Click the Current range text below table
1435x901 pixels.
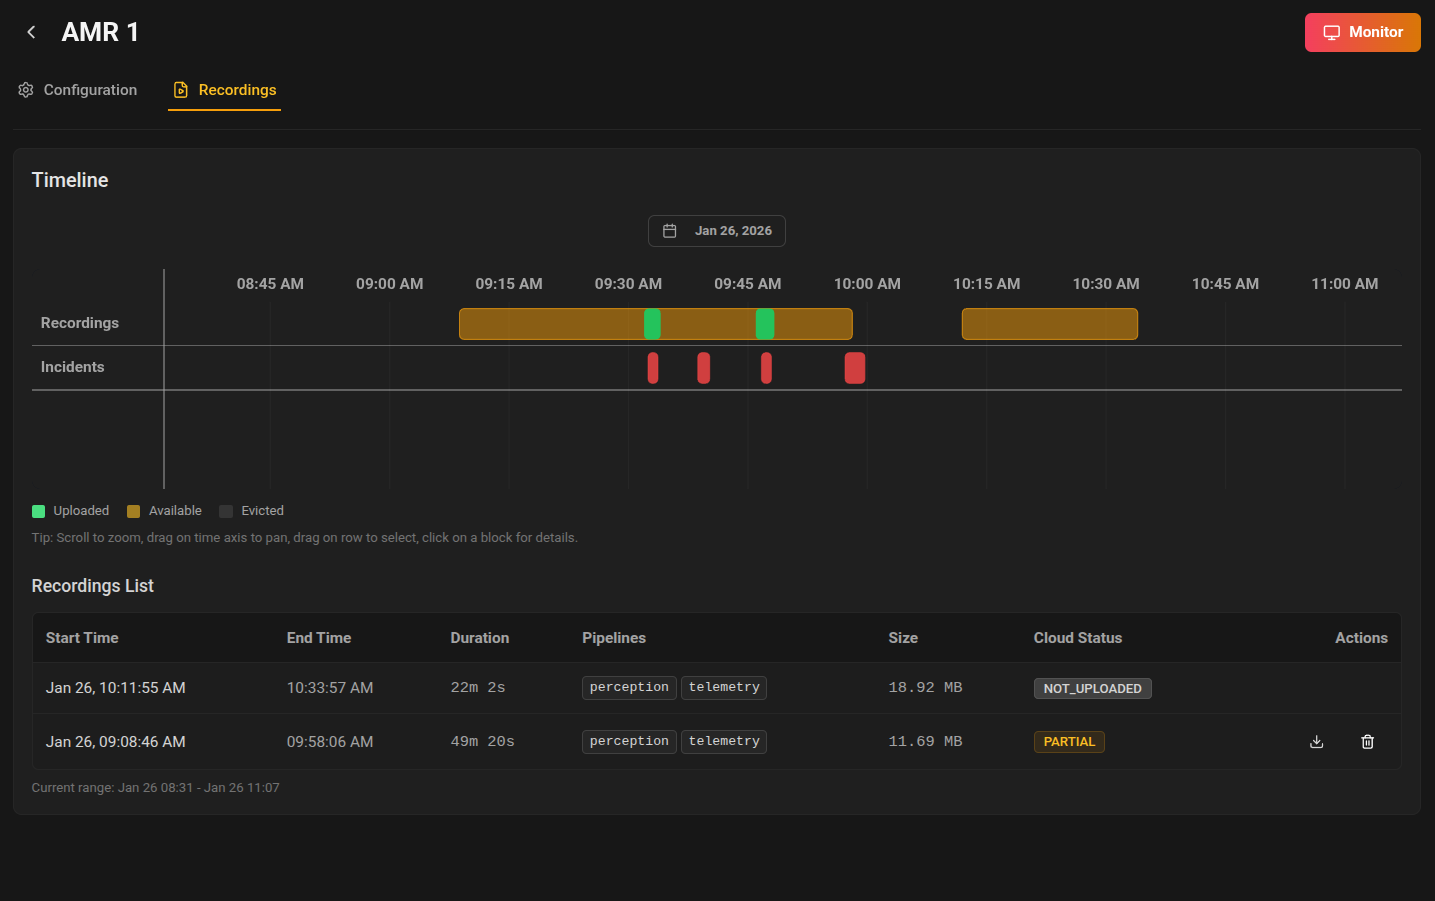(155, 788)
